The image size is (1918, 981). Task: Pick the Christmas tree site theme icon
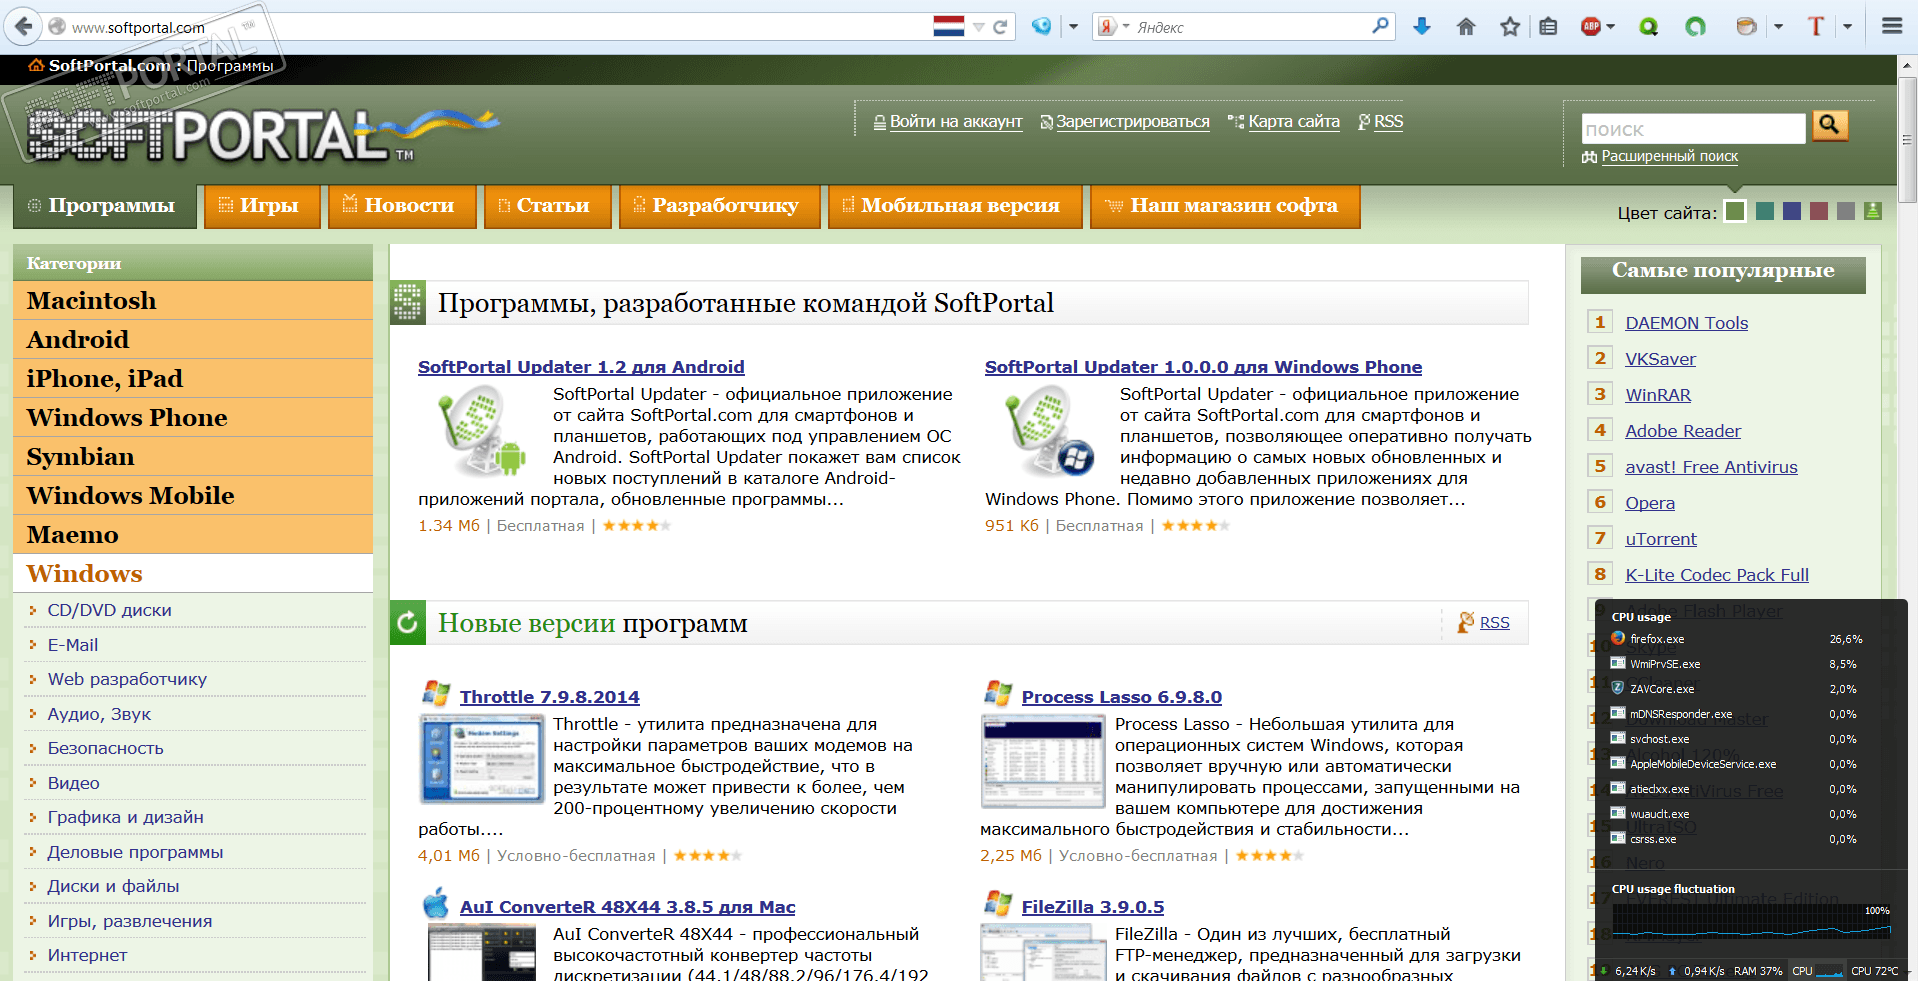click(x=1873, y=211)
